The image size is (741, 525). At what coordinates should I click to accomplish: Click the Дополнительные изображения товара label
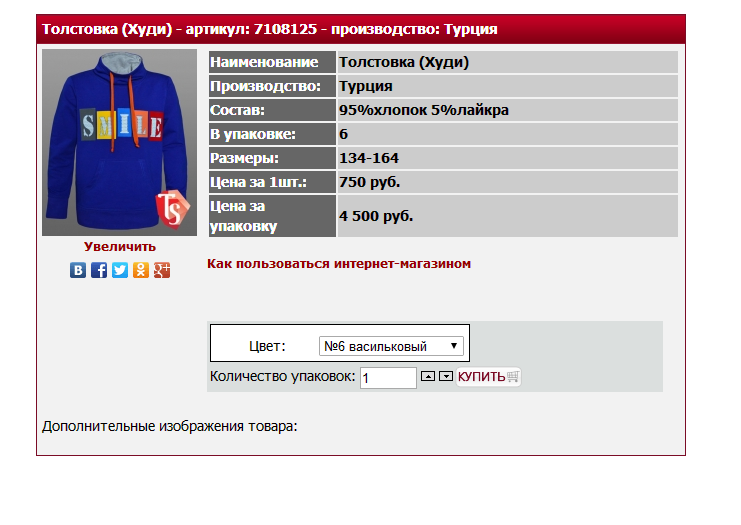click(x=170, y=426)
